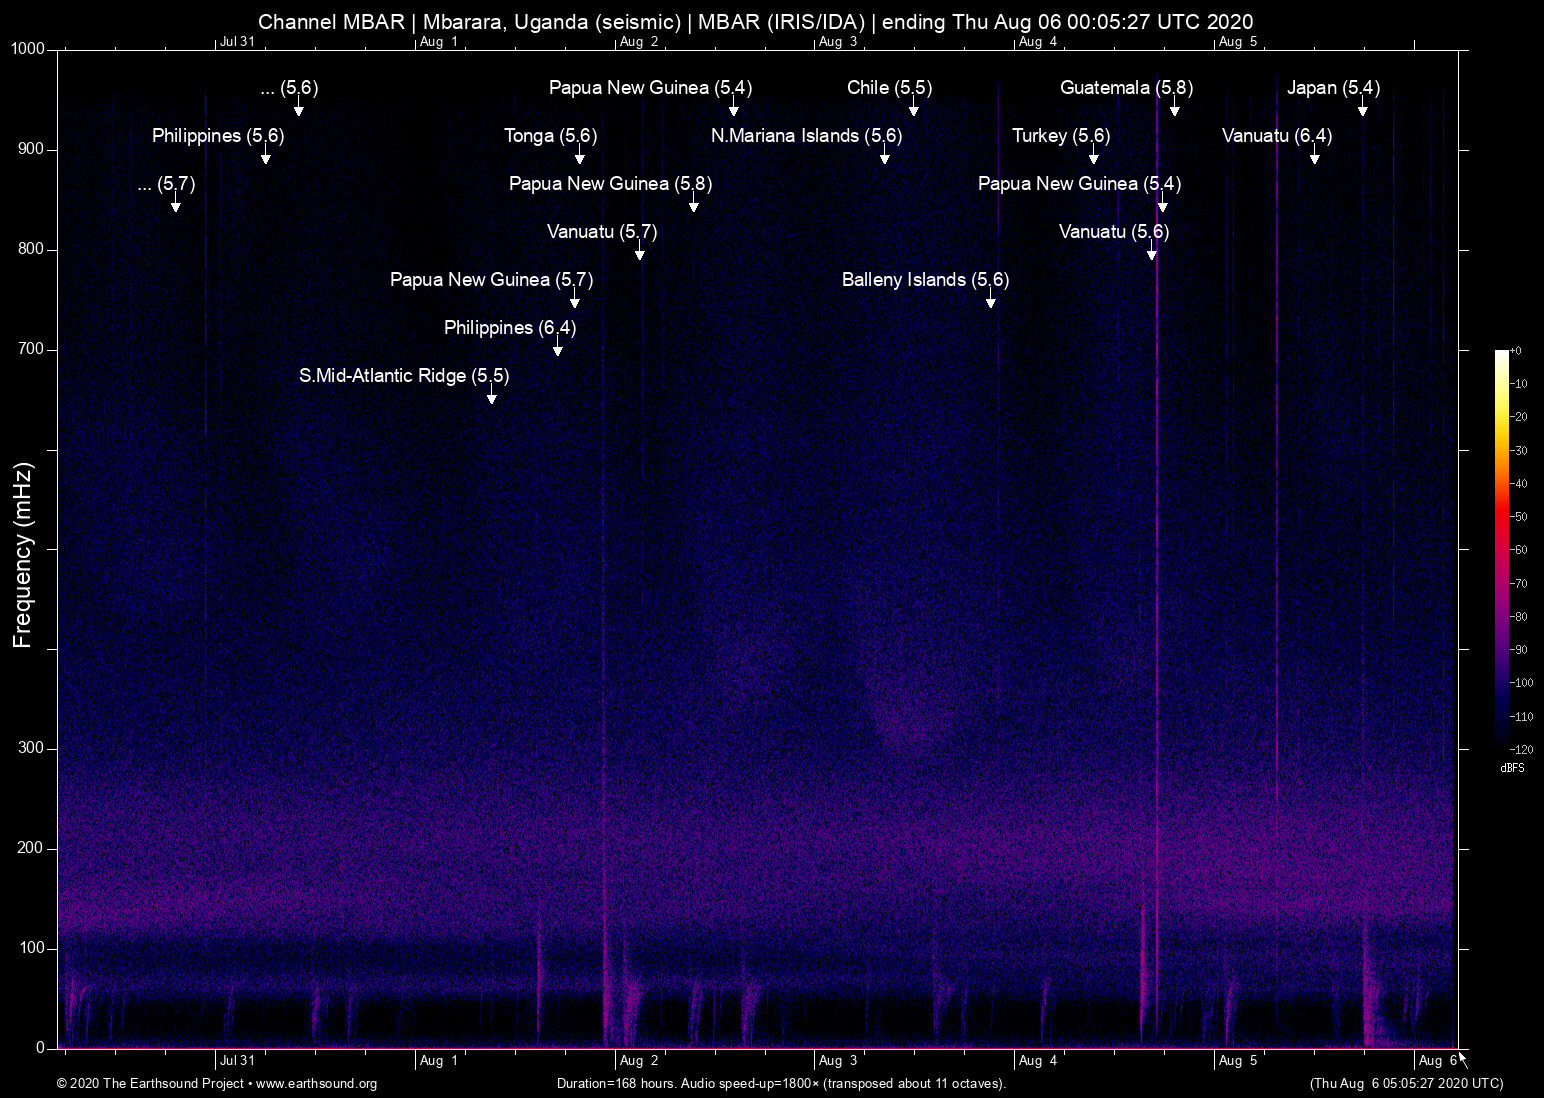
Task: Click the arrow marker under Turkey (5.6)
Action: coord(1094,155)
